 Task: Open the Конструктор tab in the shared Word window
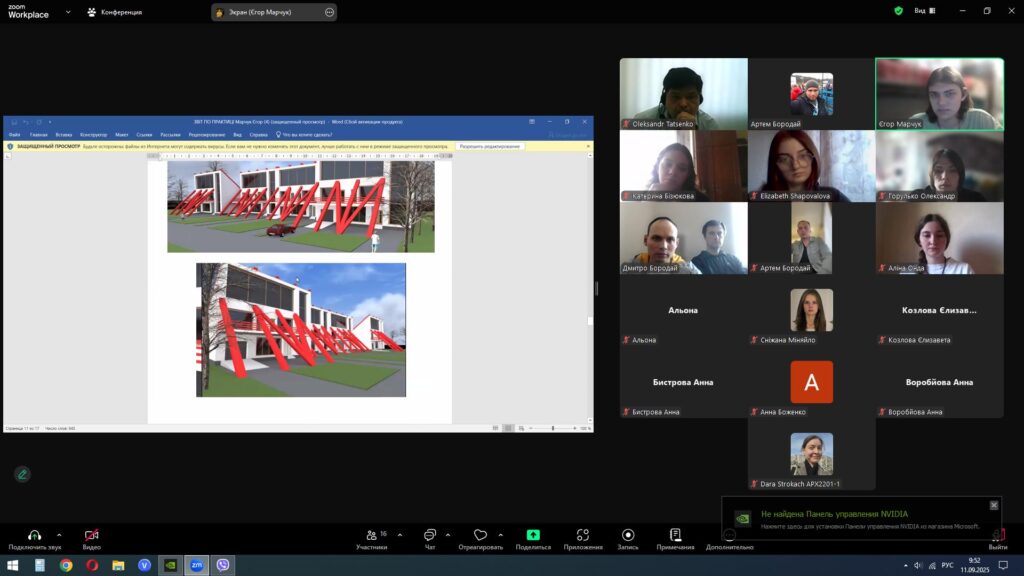coord(93,135)
